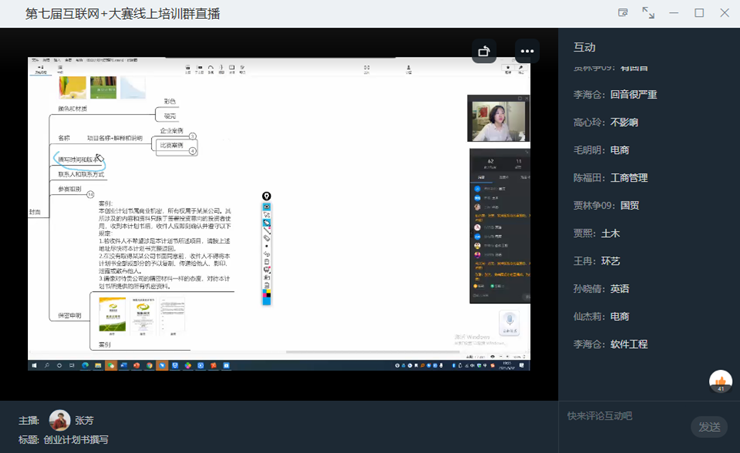Click the presenter's webcam thumbnail
The width and height of the screenshot is (740, 453).
(x=498, y=120)
